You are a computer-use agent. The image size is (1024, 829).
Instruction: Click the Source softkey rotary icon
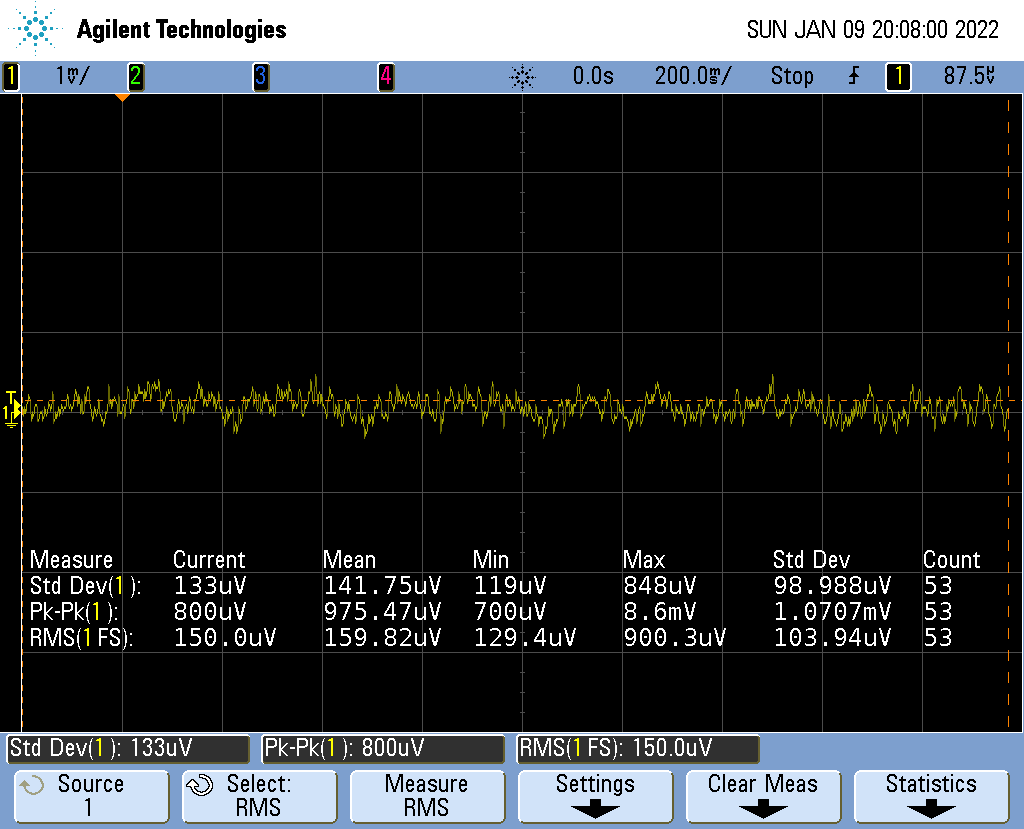31,785
